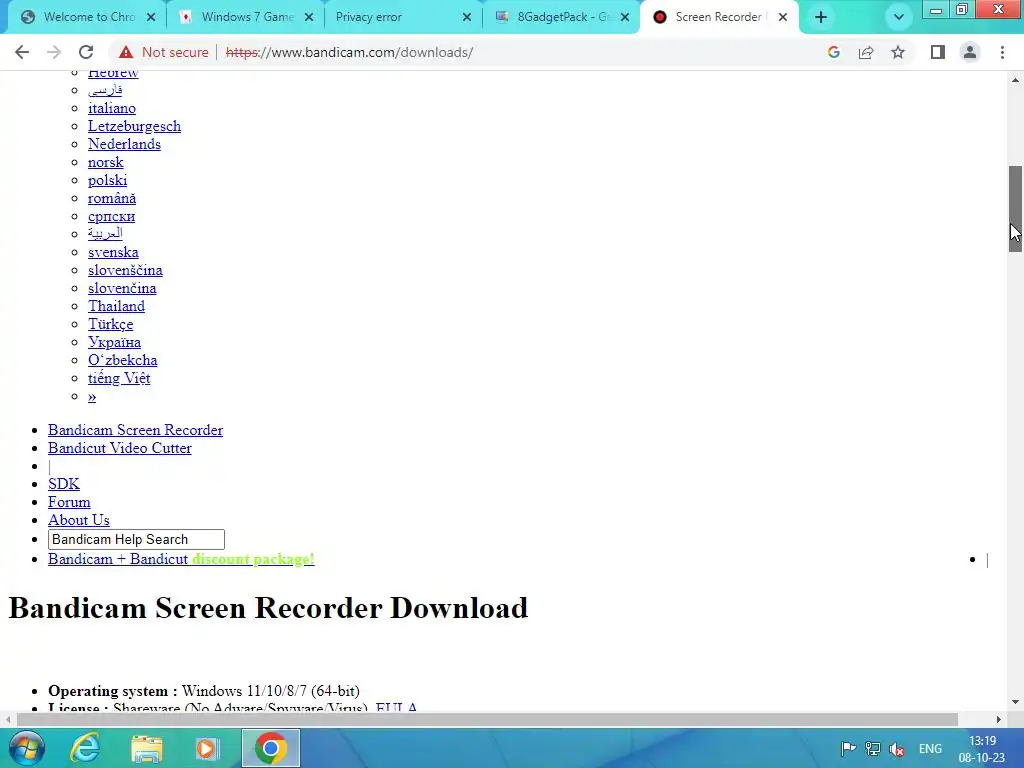Open Chrome's three-dot menu
1024x768 pixels.
click(x=1002, y=52)
